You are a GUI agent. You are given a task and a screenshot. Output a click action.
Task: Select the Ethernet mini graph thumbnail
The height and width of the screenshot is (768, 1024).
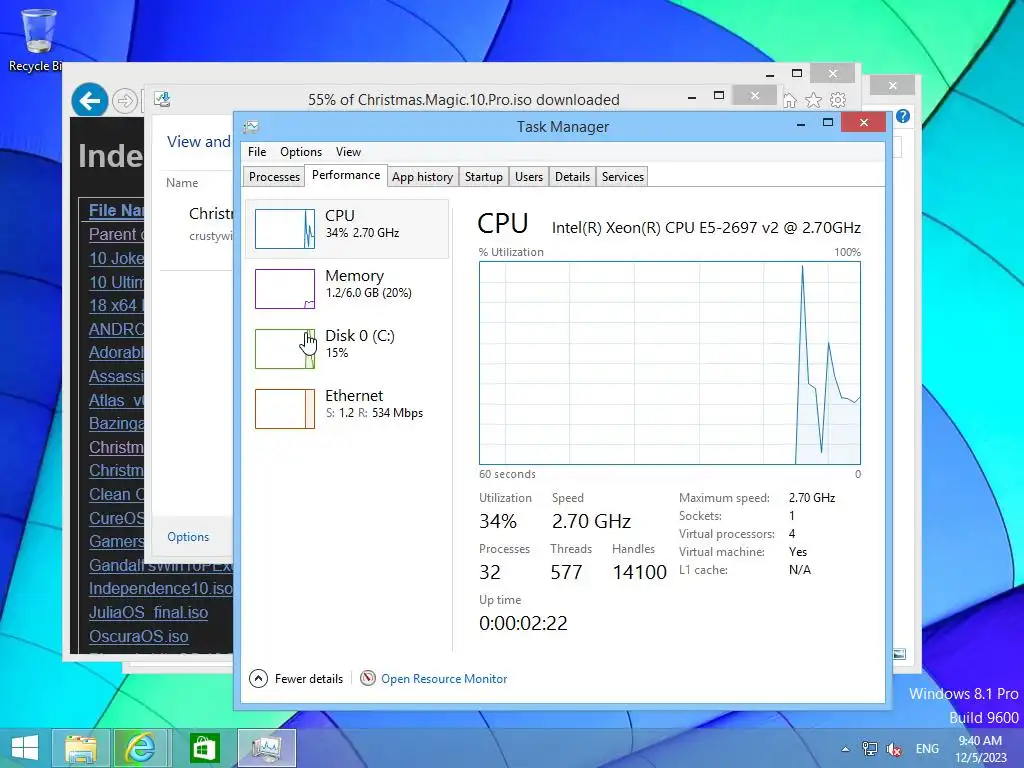[x=285, y=409]
